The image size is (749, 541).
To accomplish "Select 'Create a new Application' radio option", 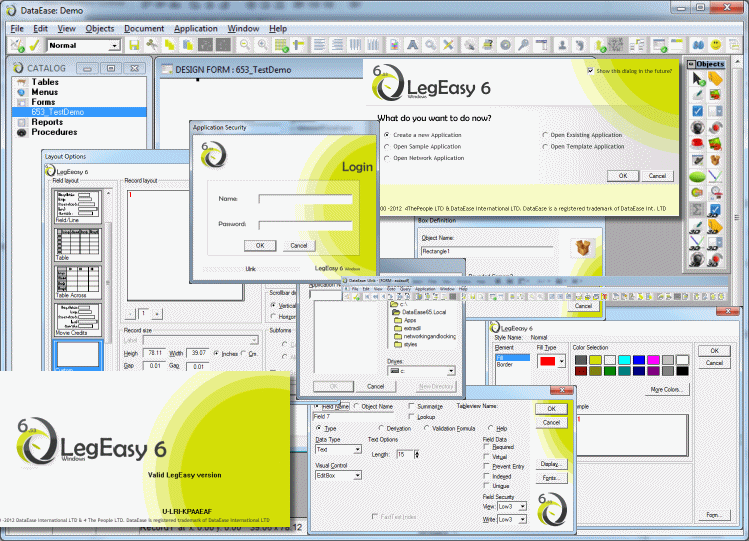I will tap(387, 135).
